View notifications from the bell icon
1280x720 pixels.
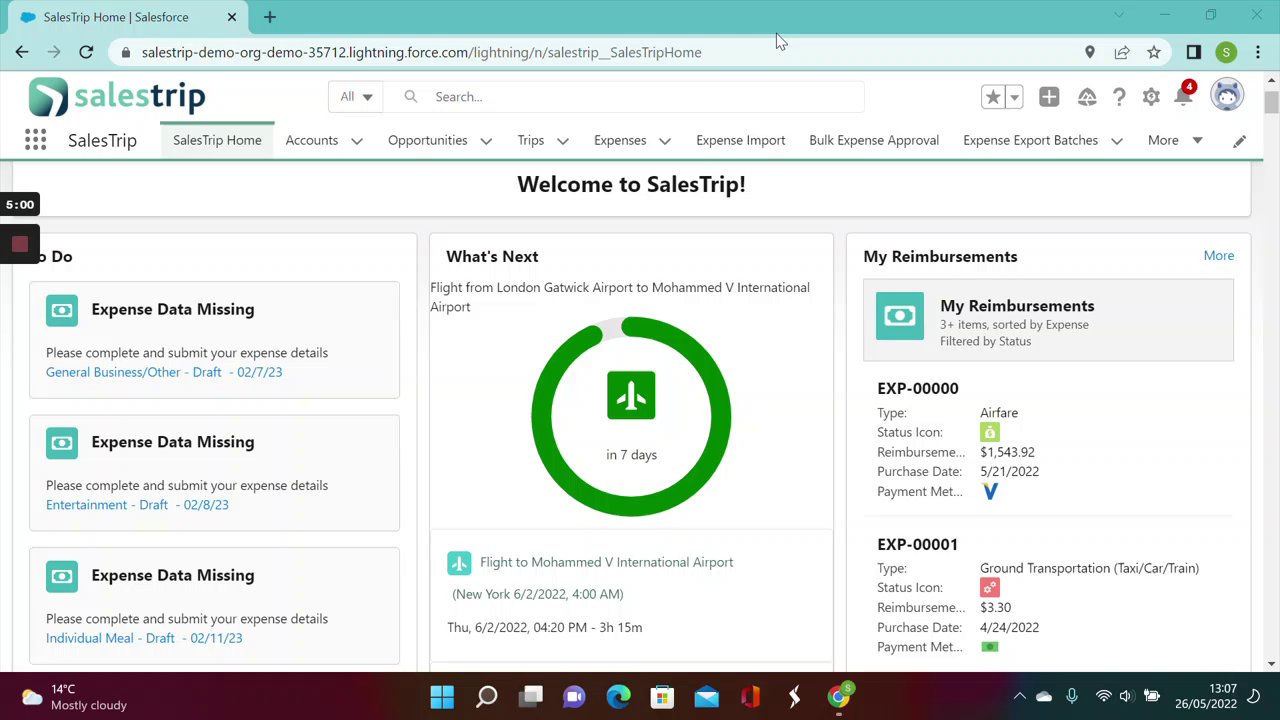tap(1183, 97)
